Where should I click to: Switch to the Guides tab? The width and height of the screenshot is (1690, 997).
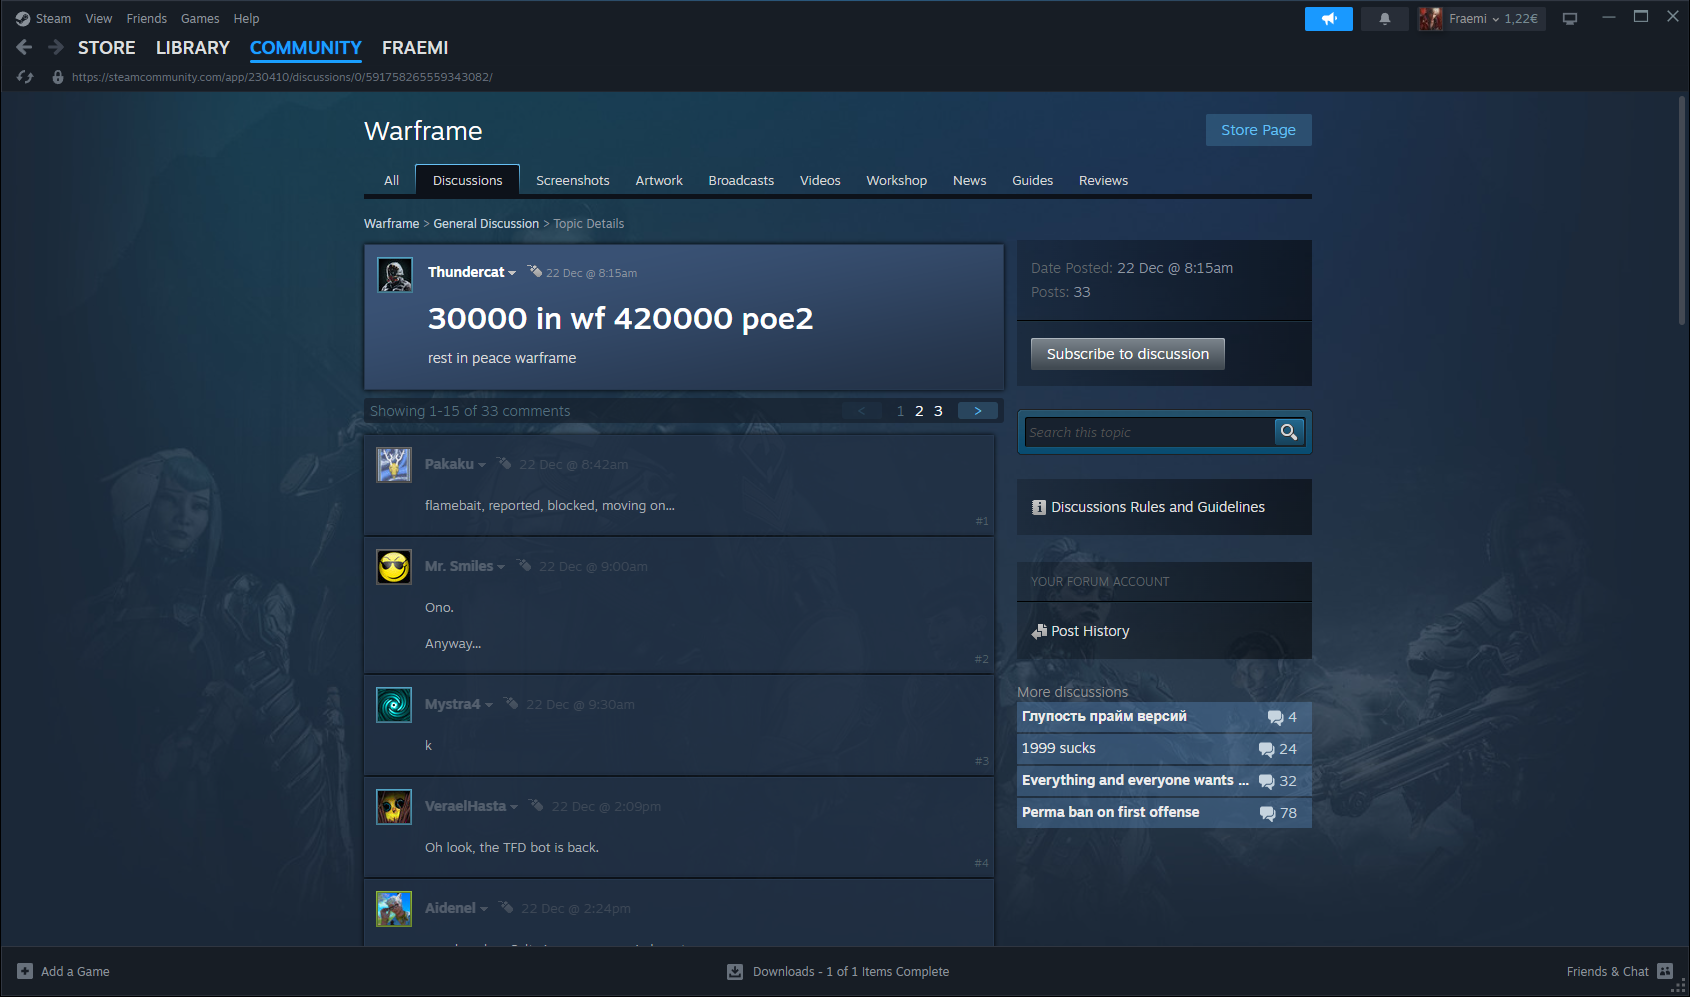(x=1033, y=181)
